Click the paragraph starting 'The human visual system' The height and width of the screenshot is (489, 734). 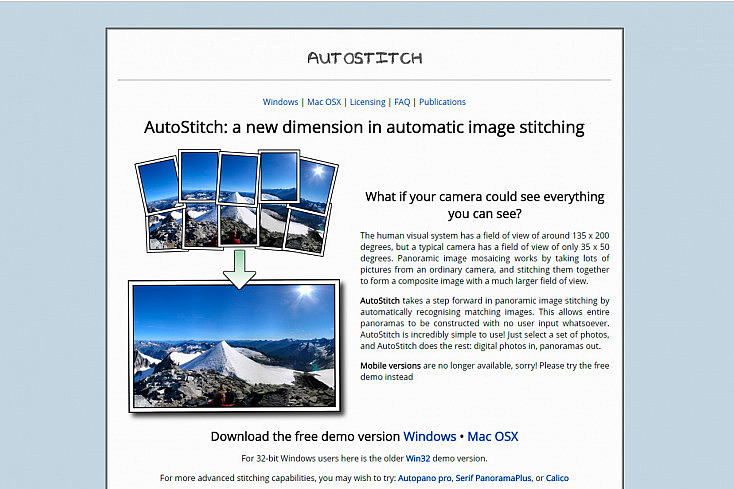[x=484, y=258]
